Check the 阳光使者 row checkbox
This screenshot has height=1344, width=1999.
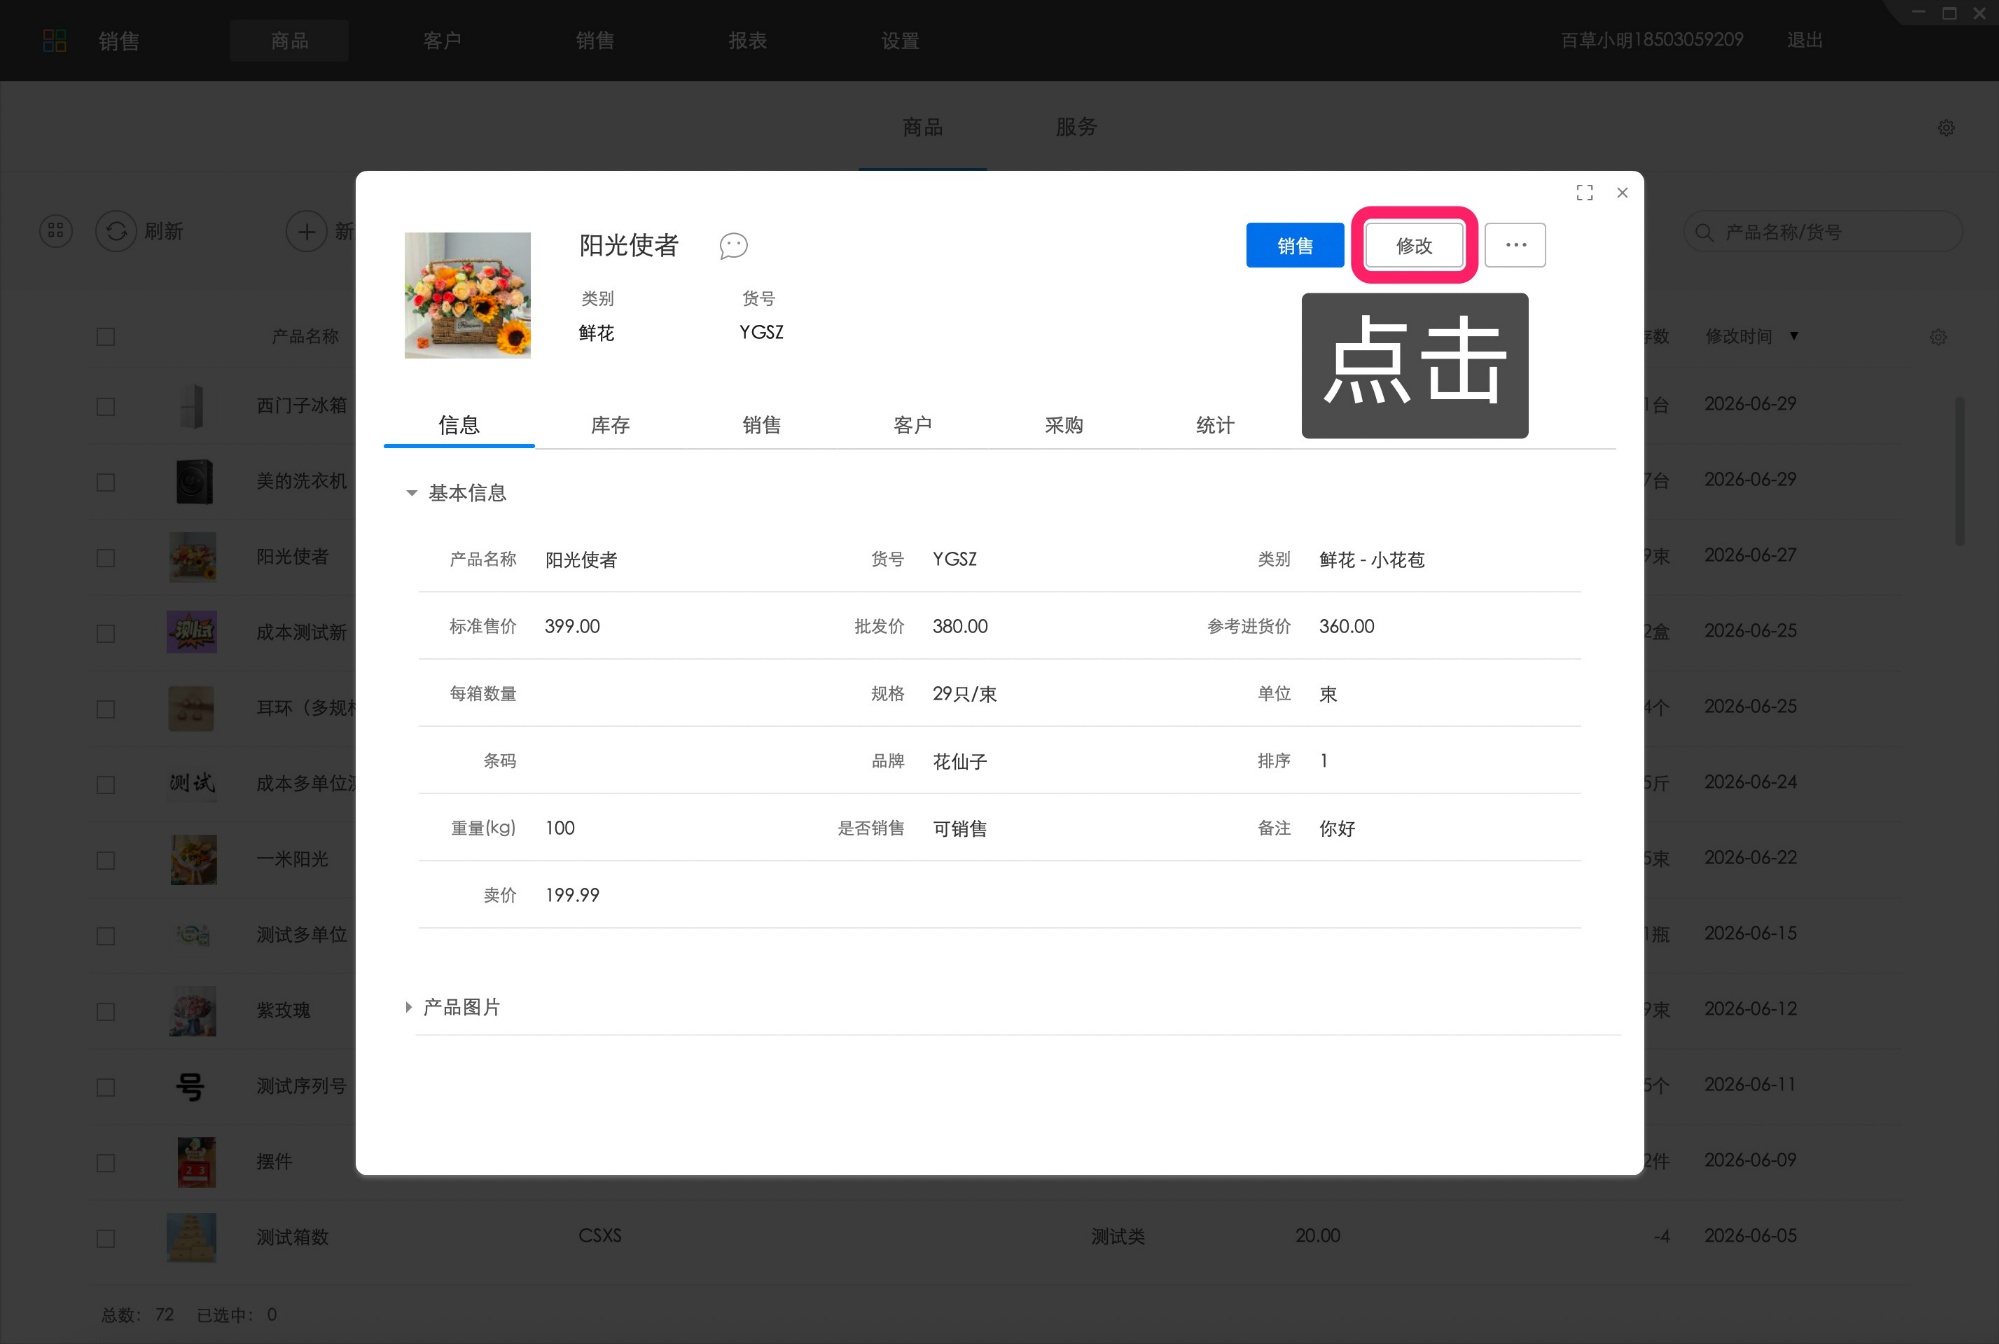click(x=106, y=558)
